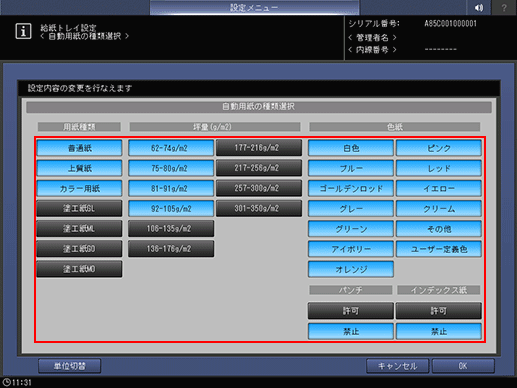517x388 pixels.
Task: Open the 設定メニュー tab at top
Action: click(255, 7)
